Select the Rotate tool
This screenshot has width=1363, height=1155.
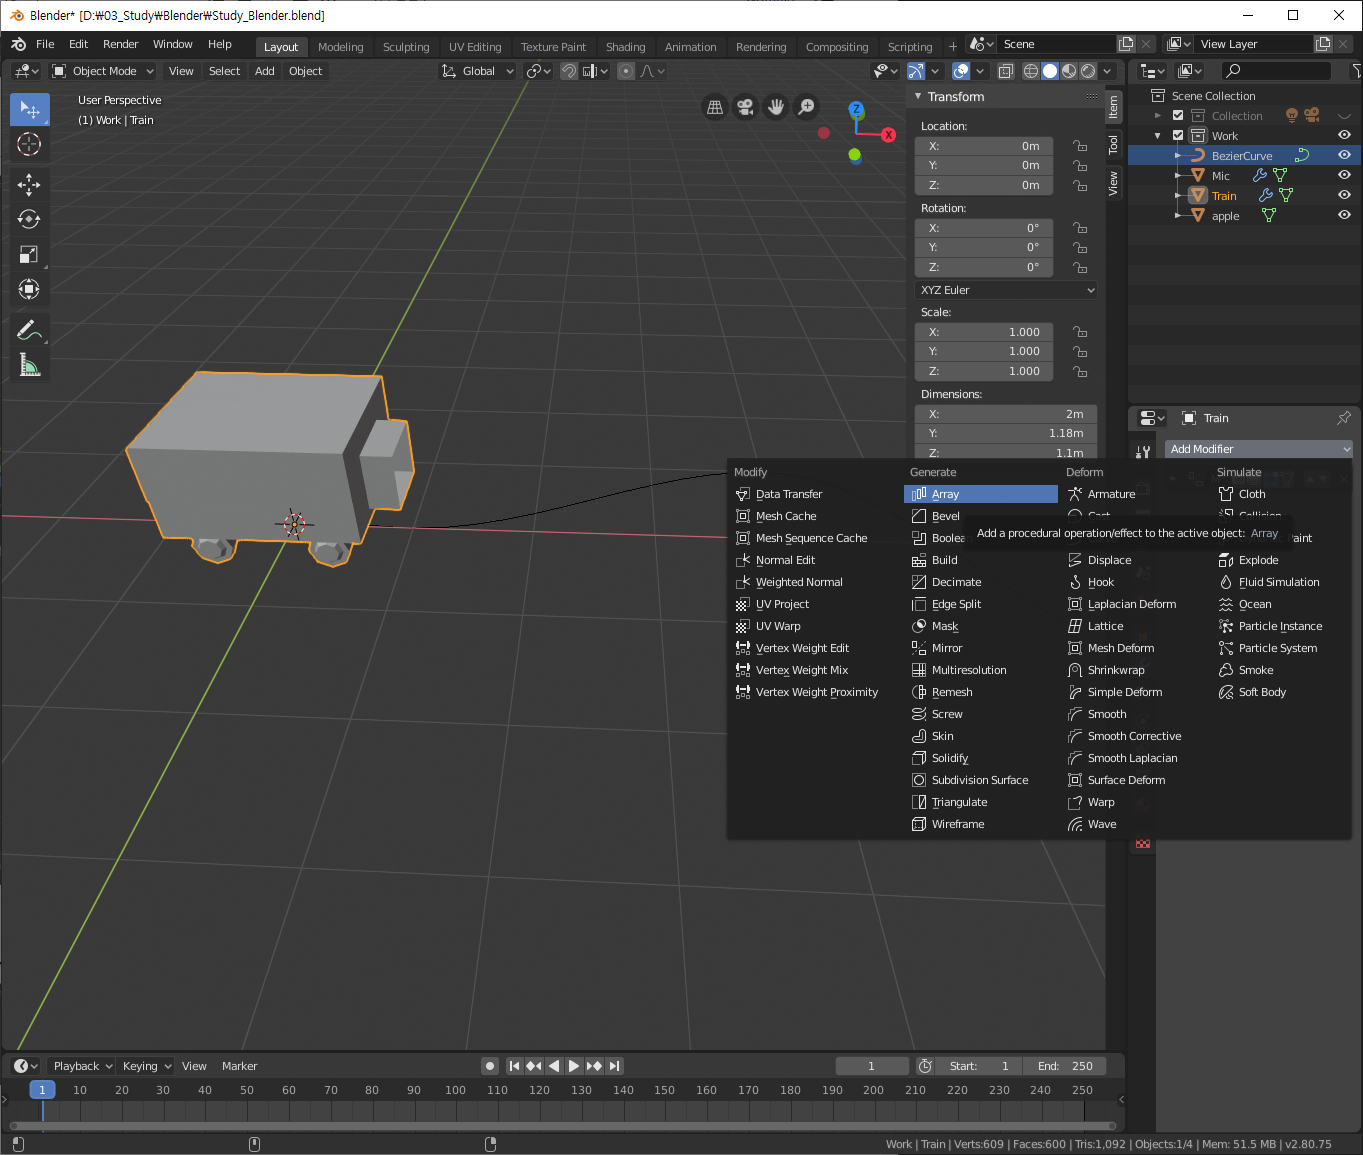pos(29,219)
